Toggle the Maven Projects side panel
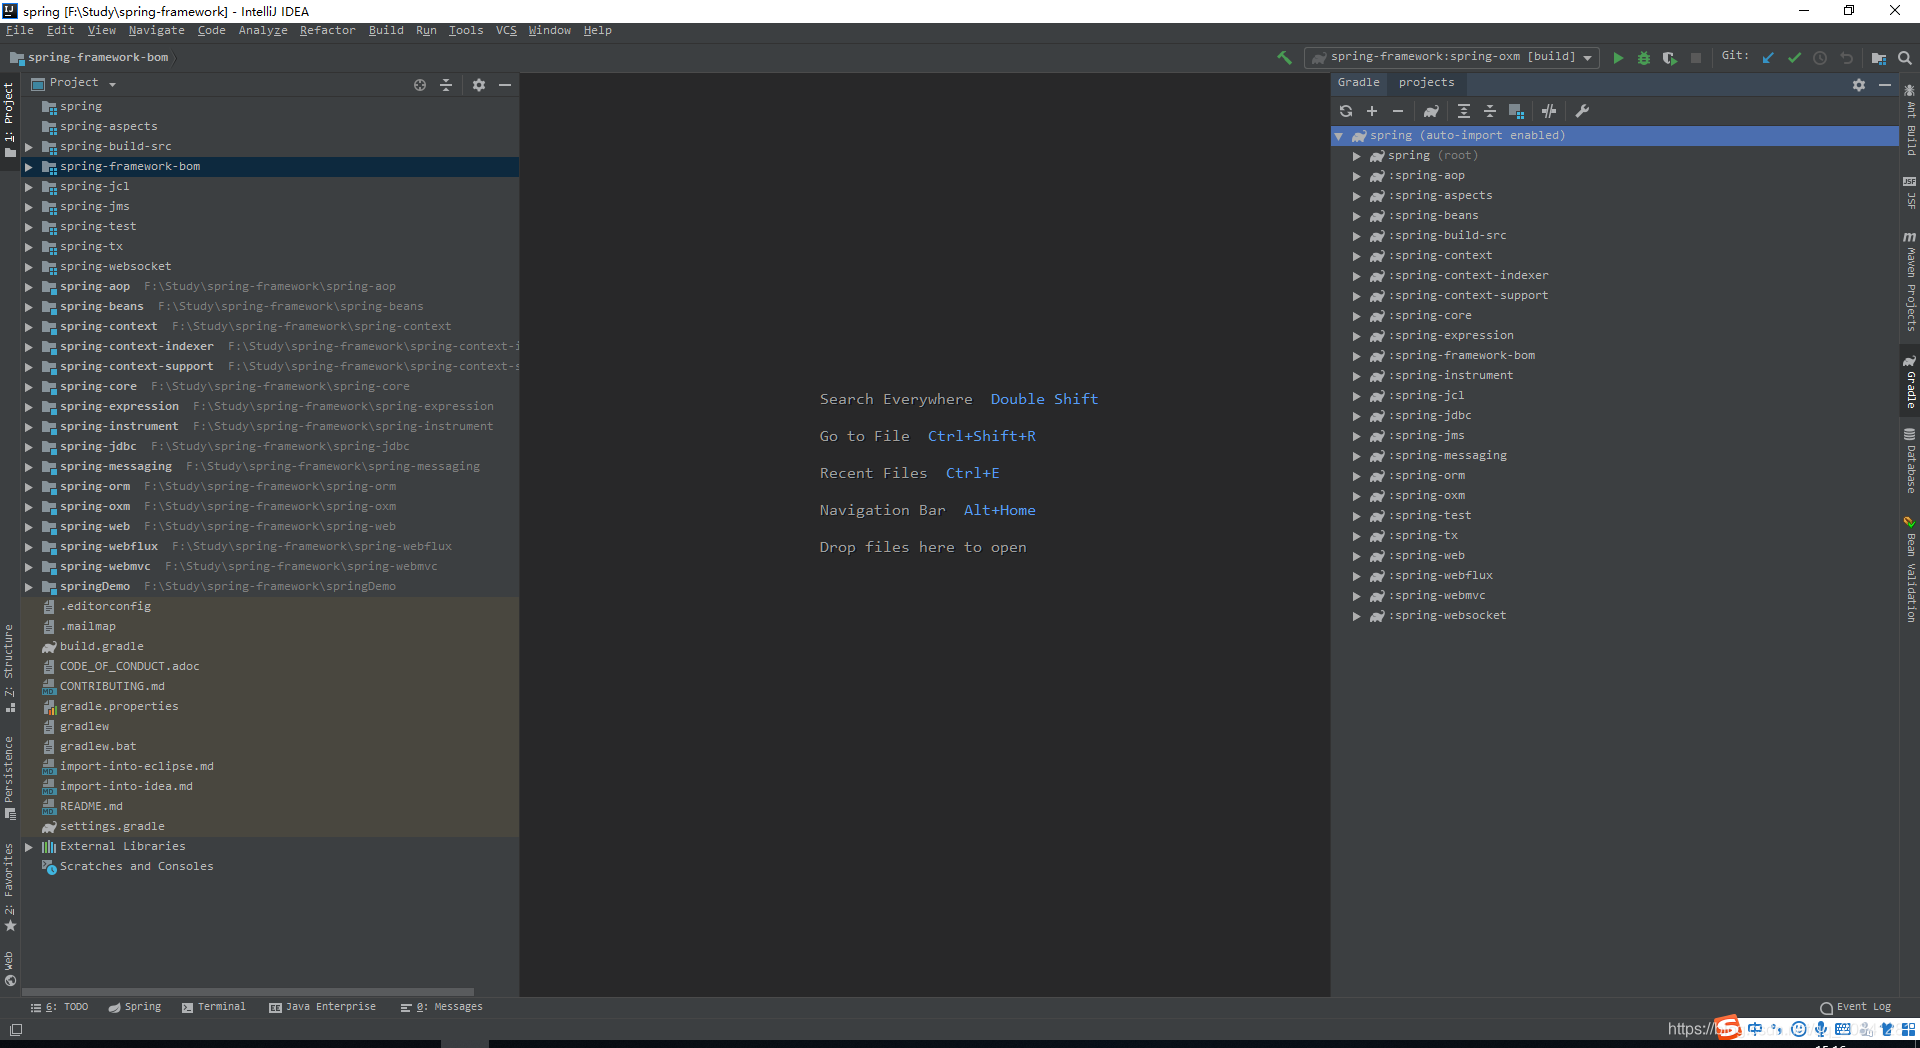 [x=1910, y=282]
